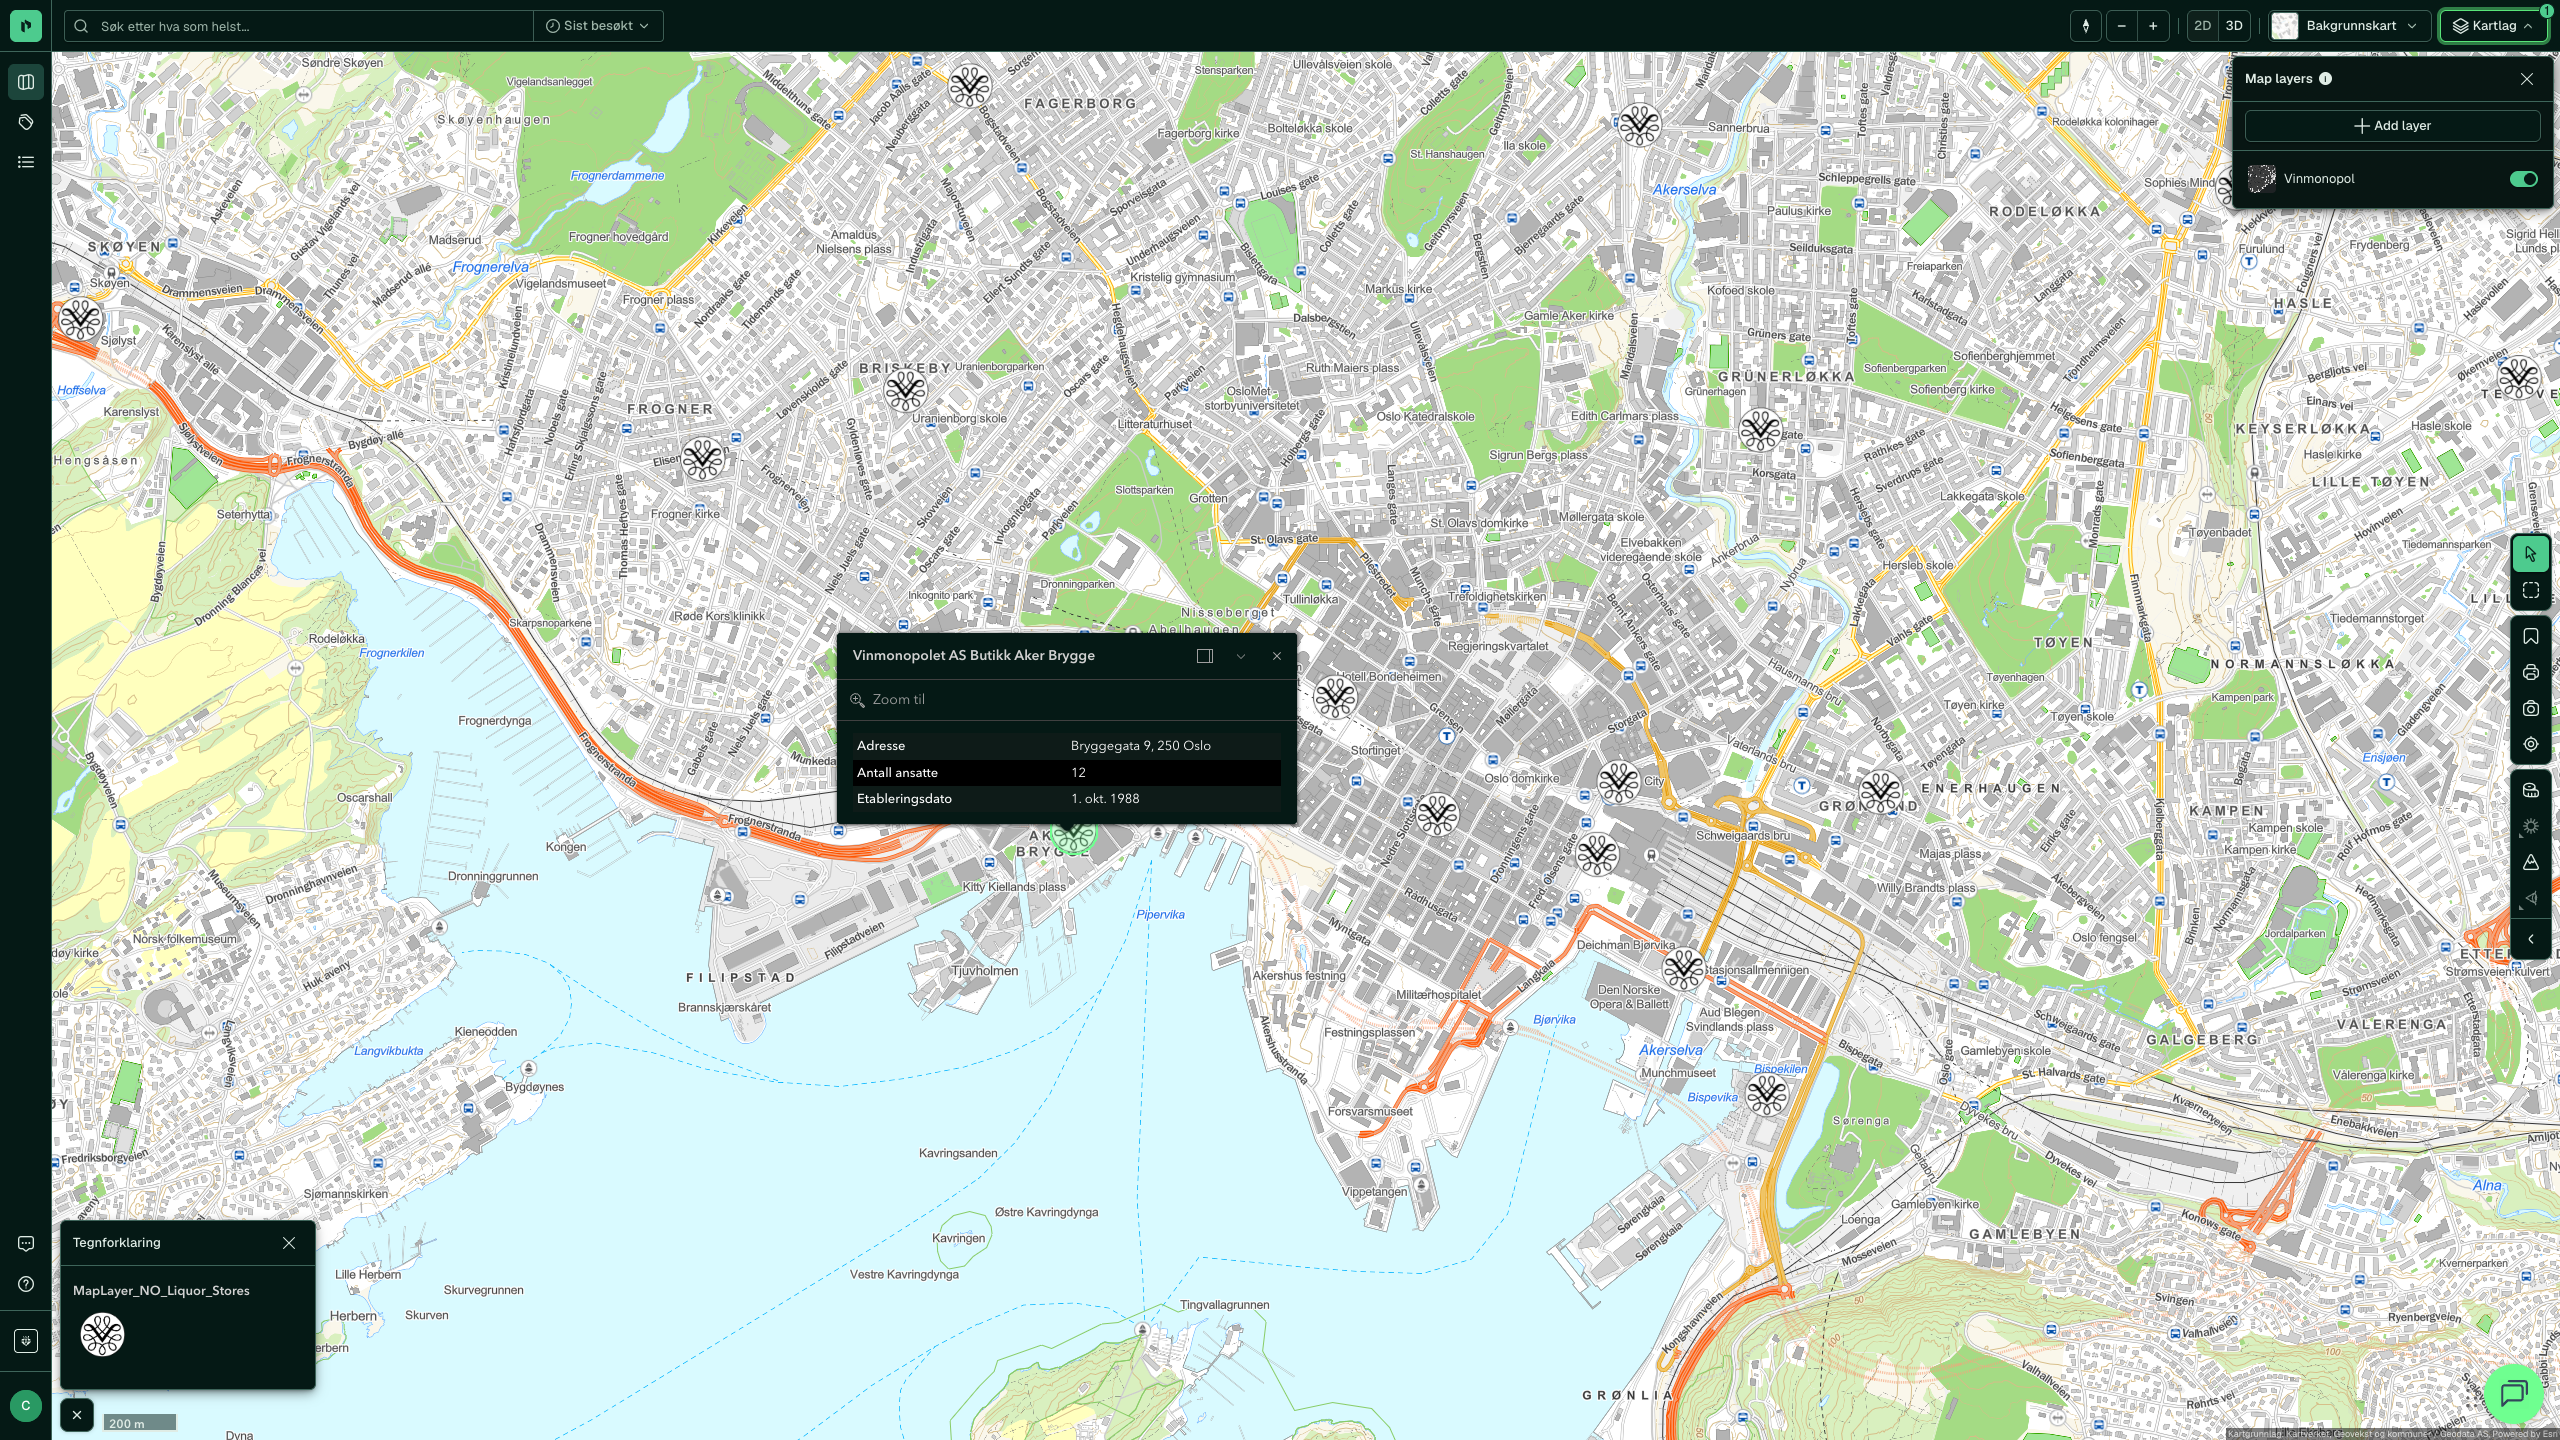
Task: Click the locate target tool
Action: 2531,744
